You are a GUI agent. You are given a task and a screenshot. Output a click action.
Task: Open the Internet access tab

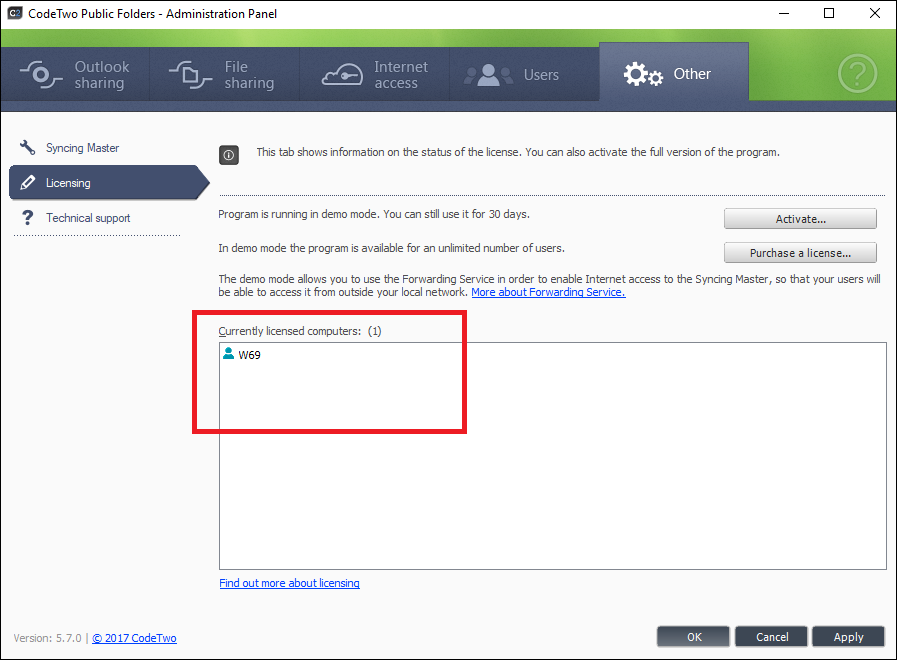coord(375,74)
